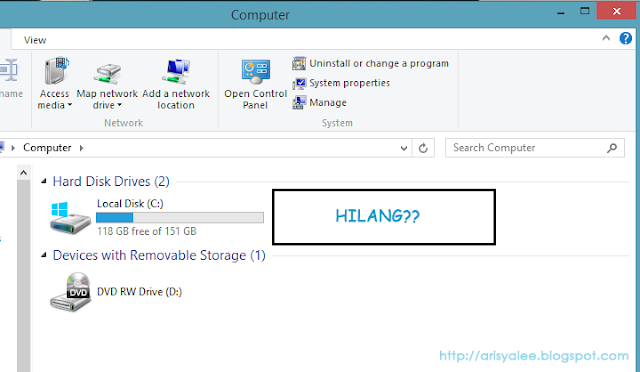Image resolution: width=640 pixels, height=372 pixels.
Task: Click the Uninstall or change a program text
Action: [x=379, y=63]
